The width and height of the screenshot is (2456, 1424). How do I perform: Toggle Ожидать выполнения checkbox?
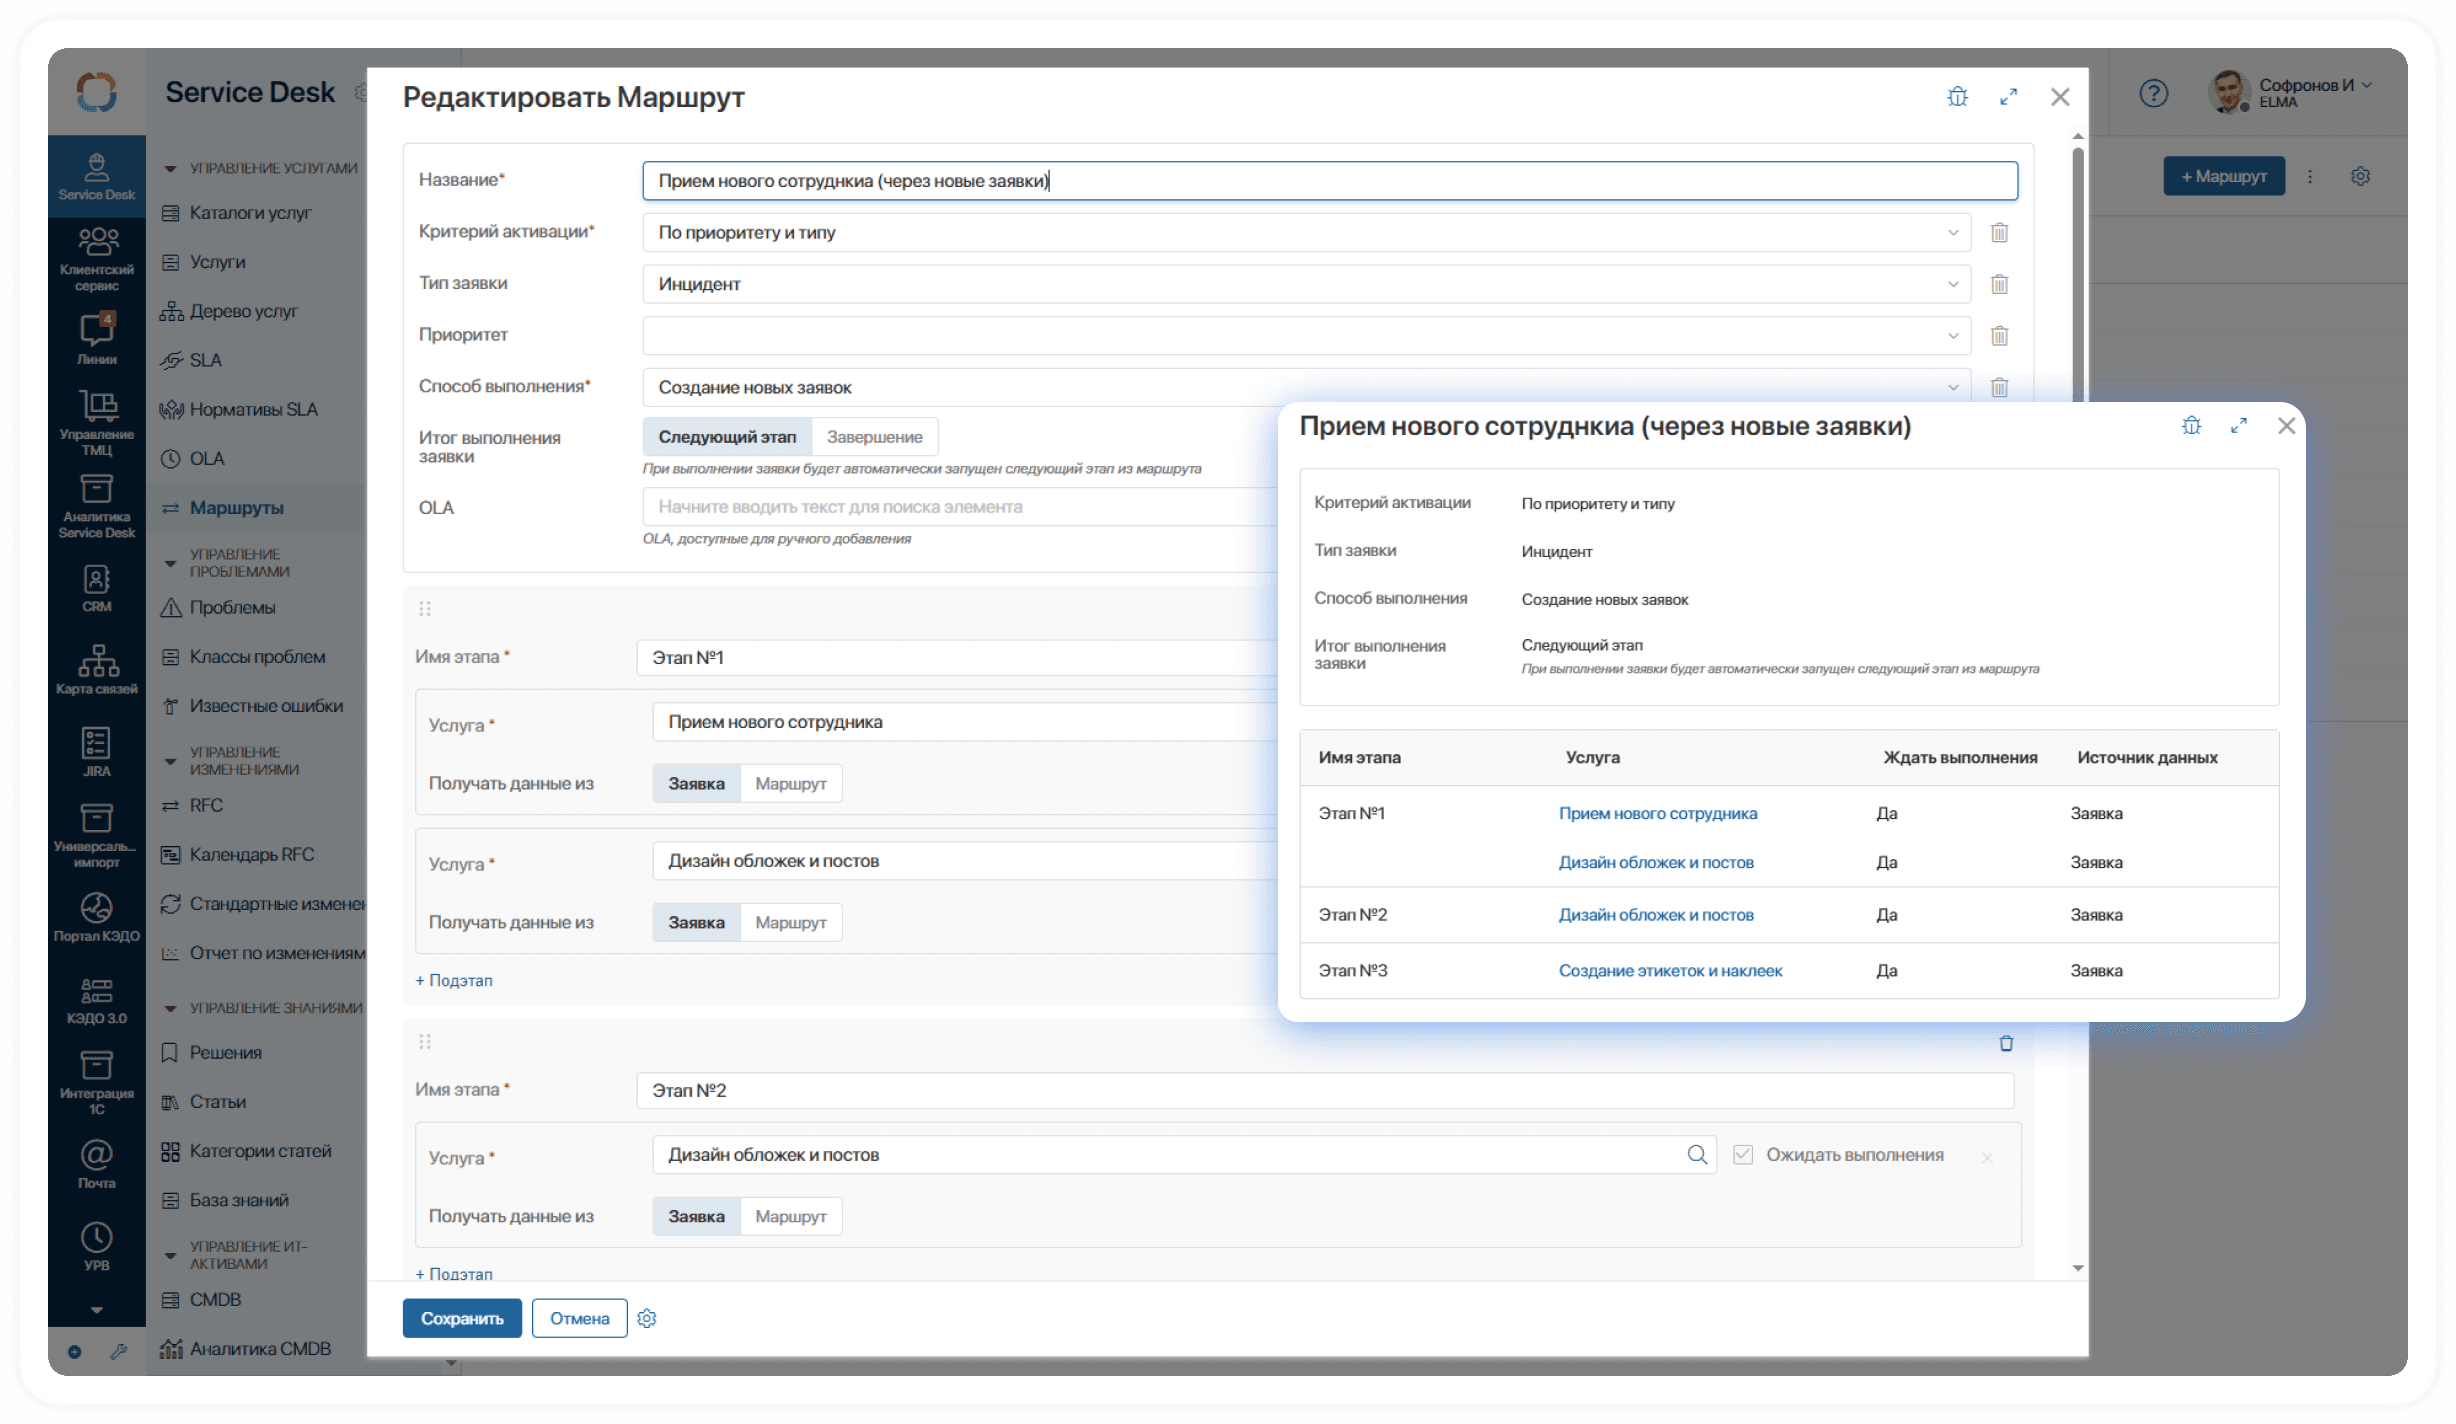tap(1743, 1155)
